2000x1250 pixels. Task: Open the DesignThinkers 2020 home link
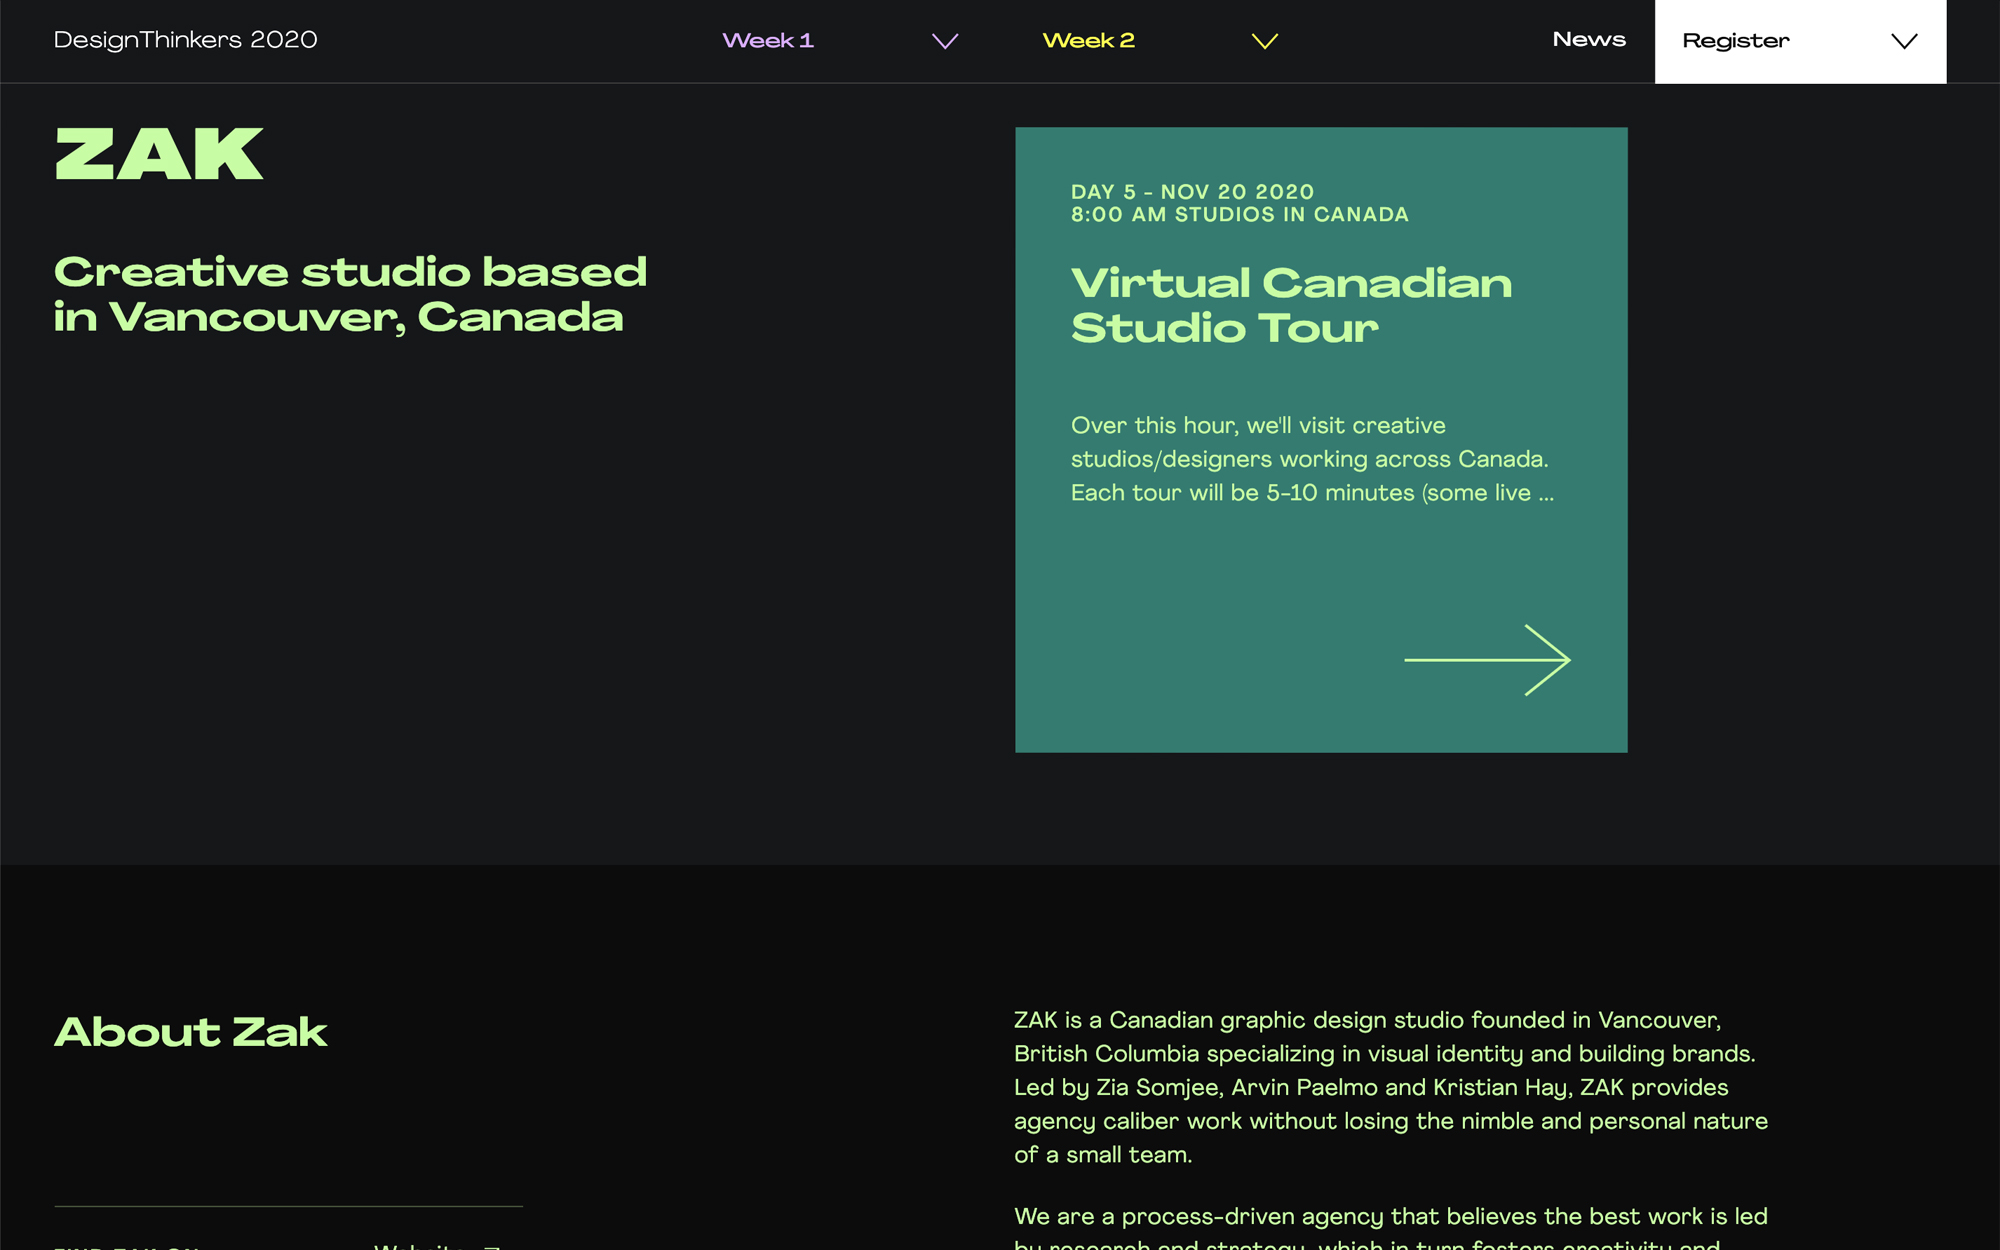(x=185, y=40)
